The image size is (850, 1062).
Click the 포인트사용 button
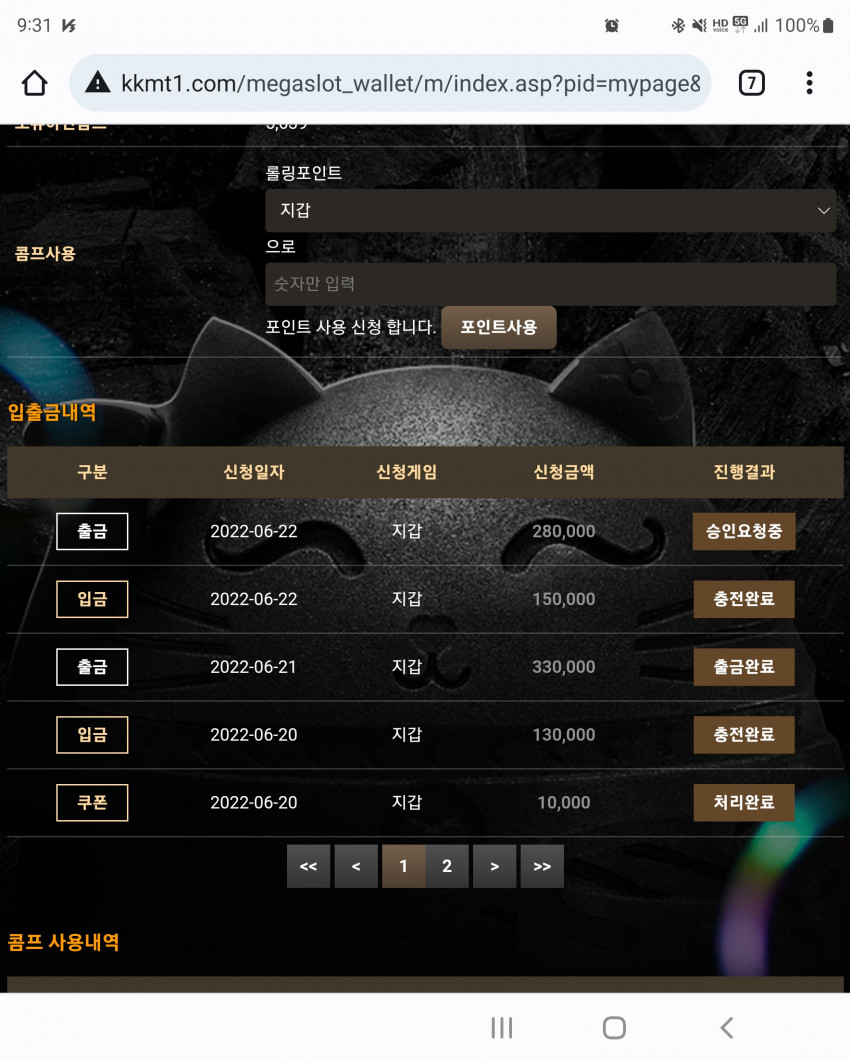click(x=498, y=327)
